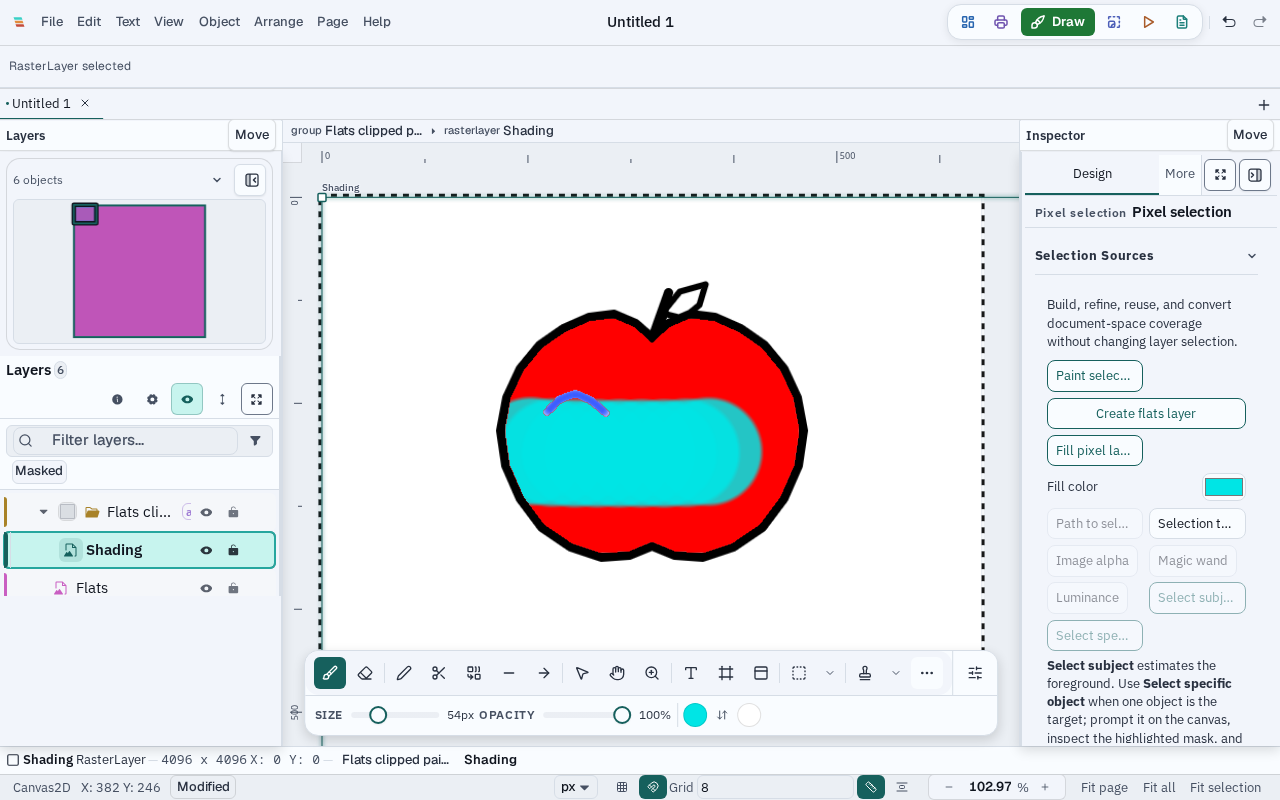Select the Pencil tool
This screenshot has width=1280, height=800.
[404, 673]
